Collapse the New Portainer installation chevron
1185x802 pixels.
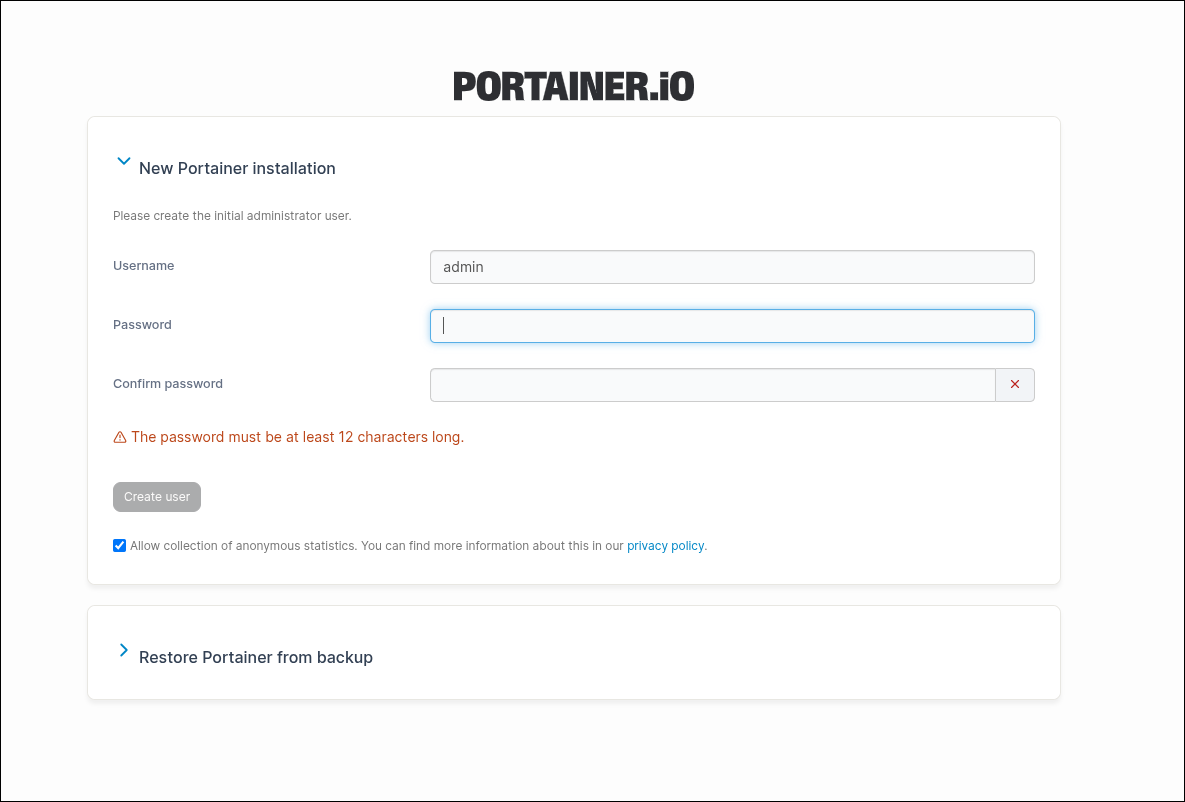pos(124,161)
